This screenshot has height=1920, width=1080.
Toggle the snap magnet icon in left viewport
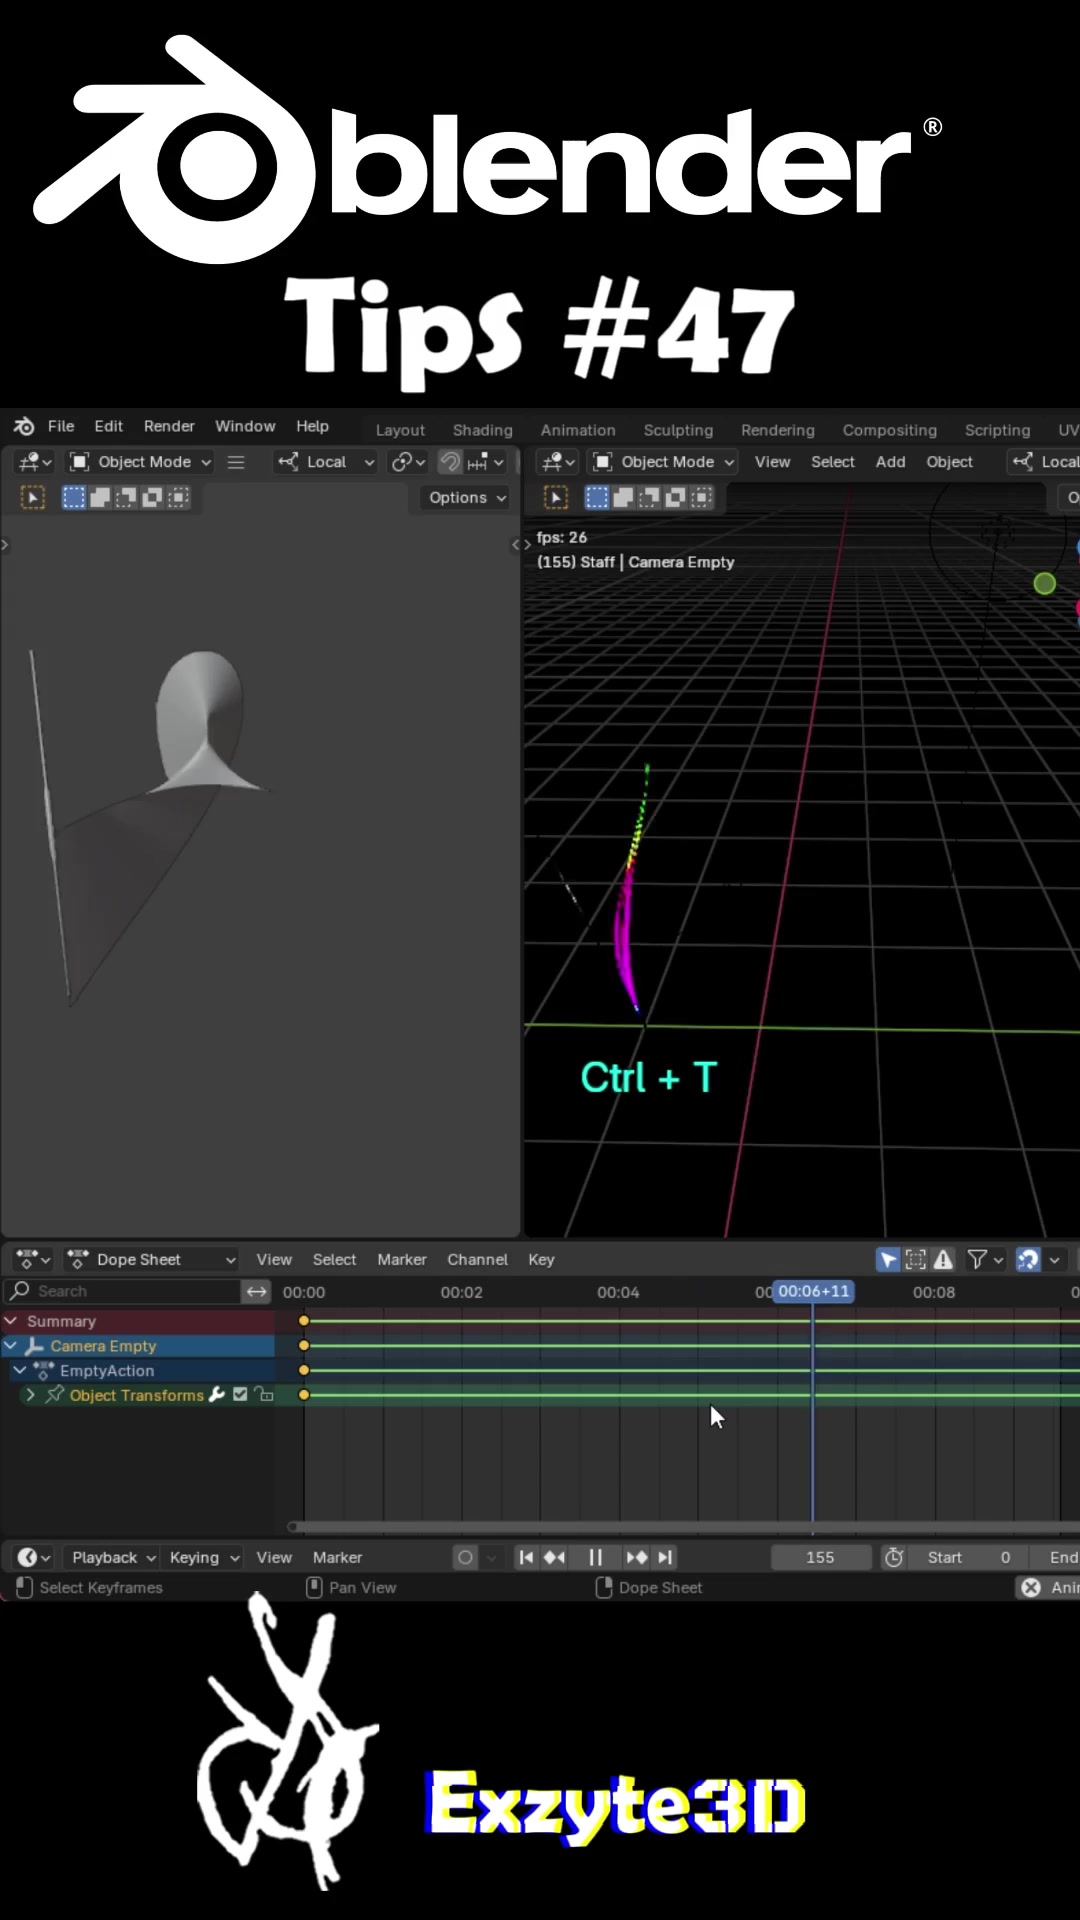coord(451,461)
